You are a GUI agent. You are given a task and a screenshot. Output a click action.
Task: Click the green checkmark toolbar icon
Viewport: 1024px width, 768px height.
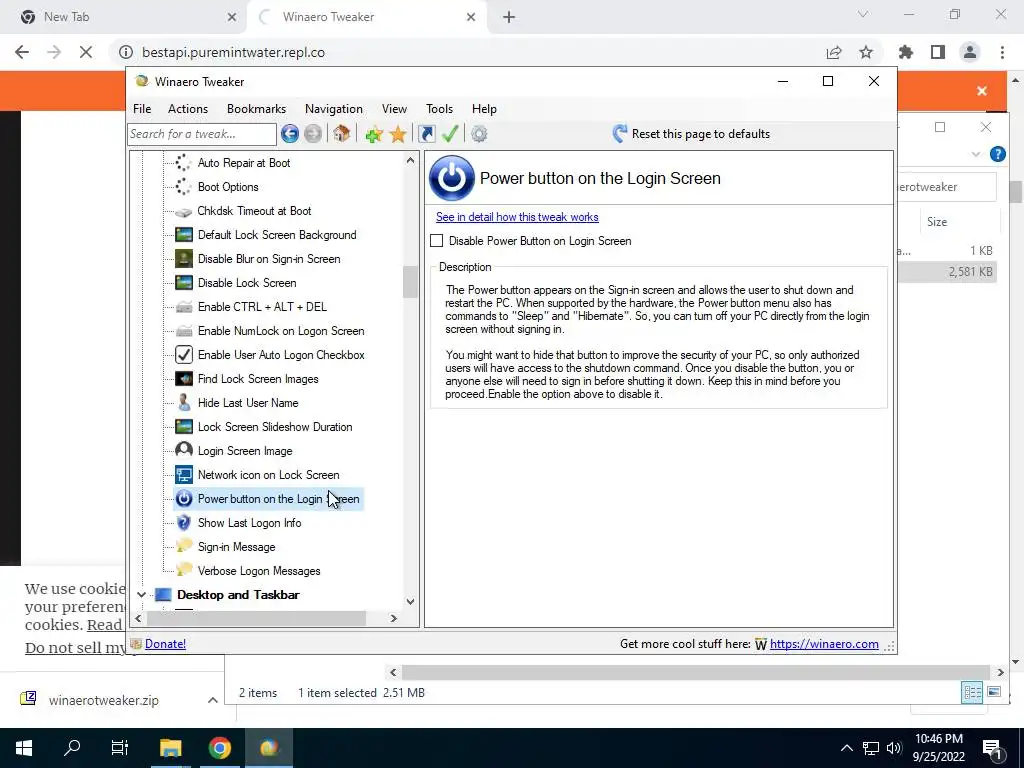450,134
